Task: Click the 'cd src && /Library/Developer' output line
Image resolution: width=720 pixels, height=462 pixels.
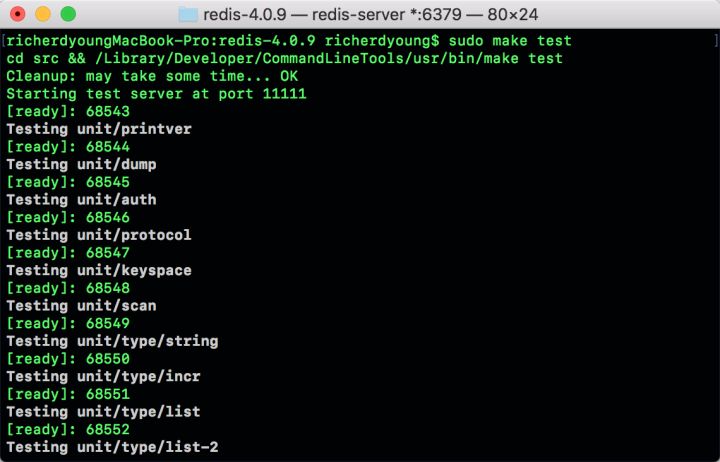Action: click(284, 59)
